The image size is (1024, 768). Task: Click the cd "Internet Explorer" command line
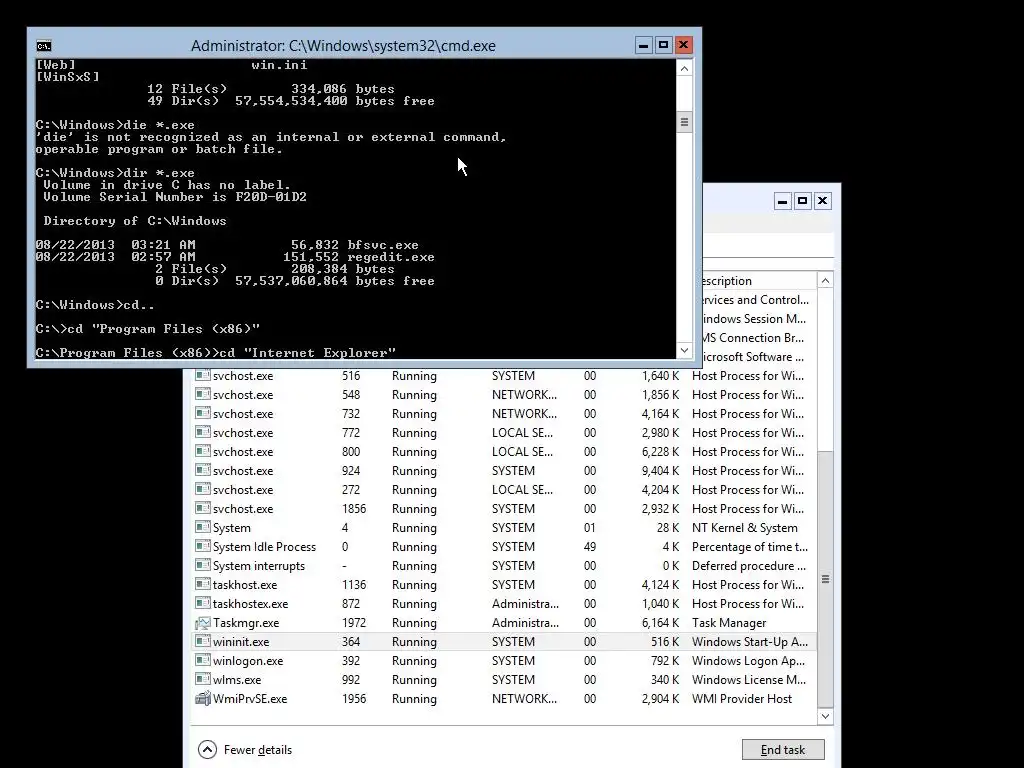[216, 353]
